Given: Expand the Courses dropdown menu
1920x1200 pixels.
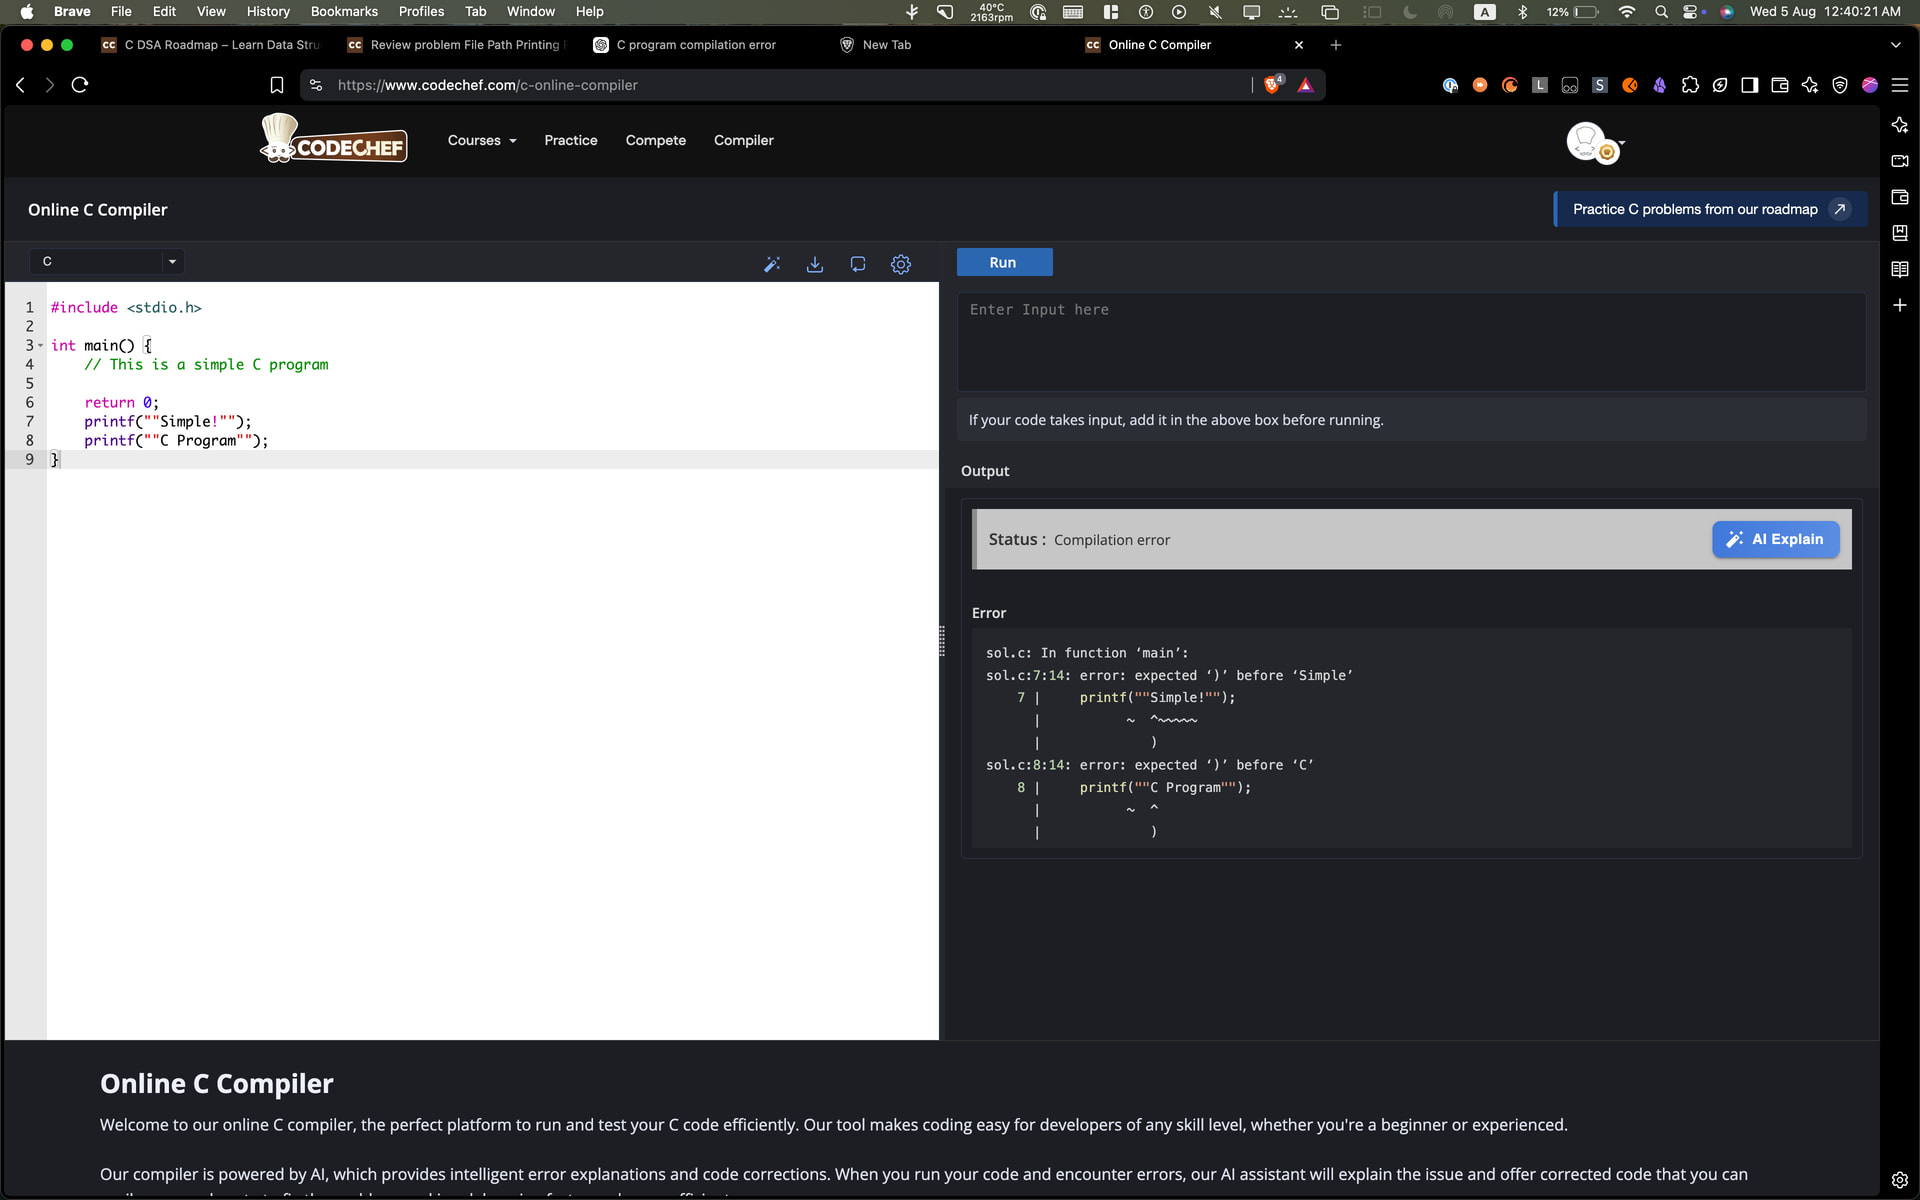Looking at the screenshot, I should coord(482,140).
